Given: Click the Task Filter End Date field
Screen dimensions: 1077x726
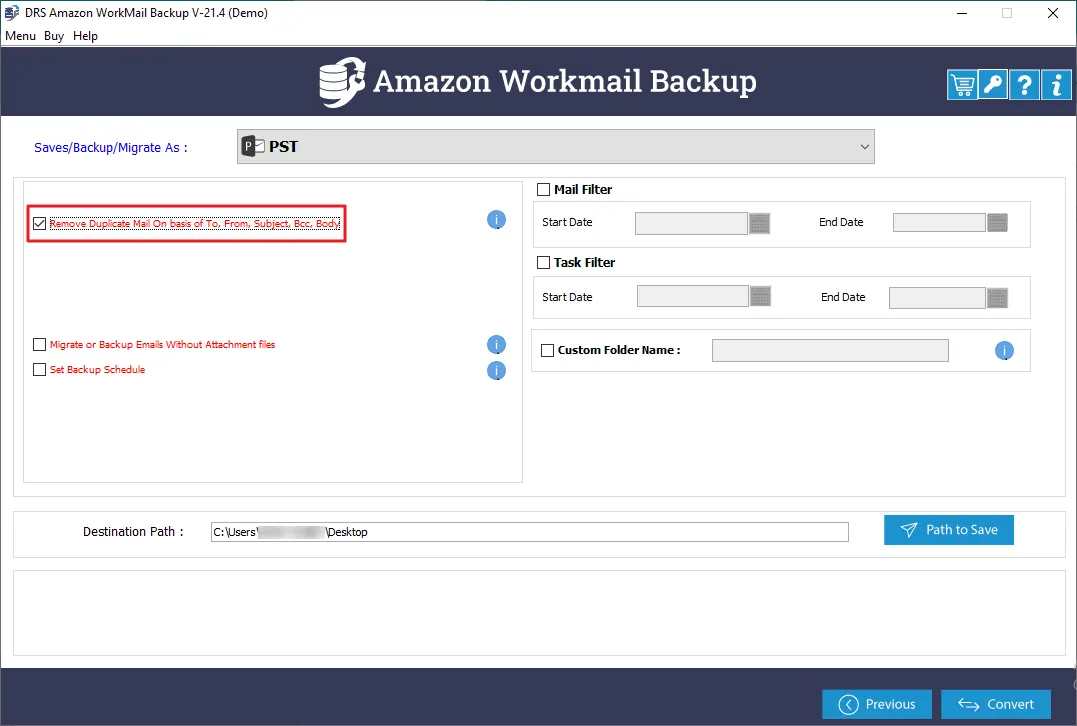Looking at the screenshot, I should click(937, 298).
